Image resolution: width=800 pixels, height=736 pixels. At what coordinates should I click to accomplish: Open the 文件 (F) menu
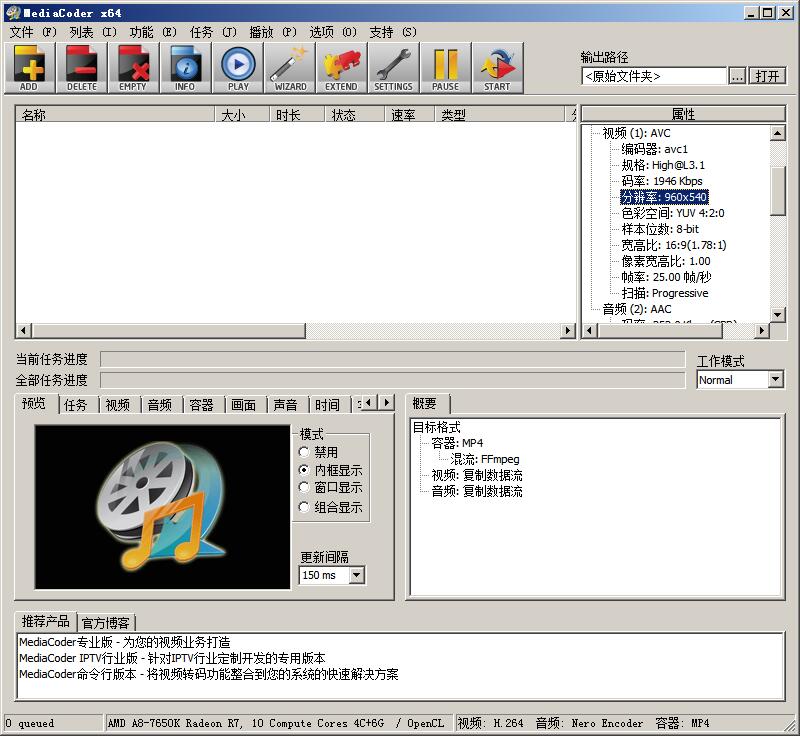point(33,33)
